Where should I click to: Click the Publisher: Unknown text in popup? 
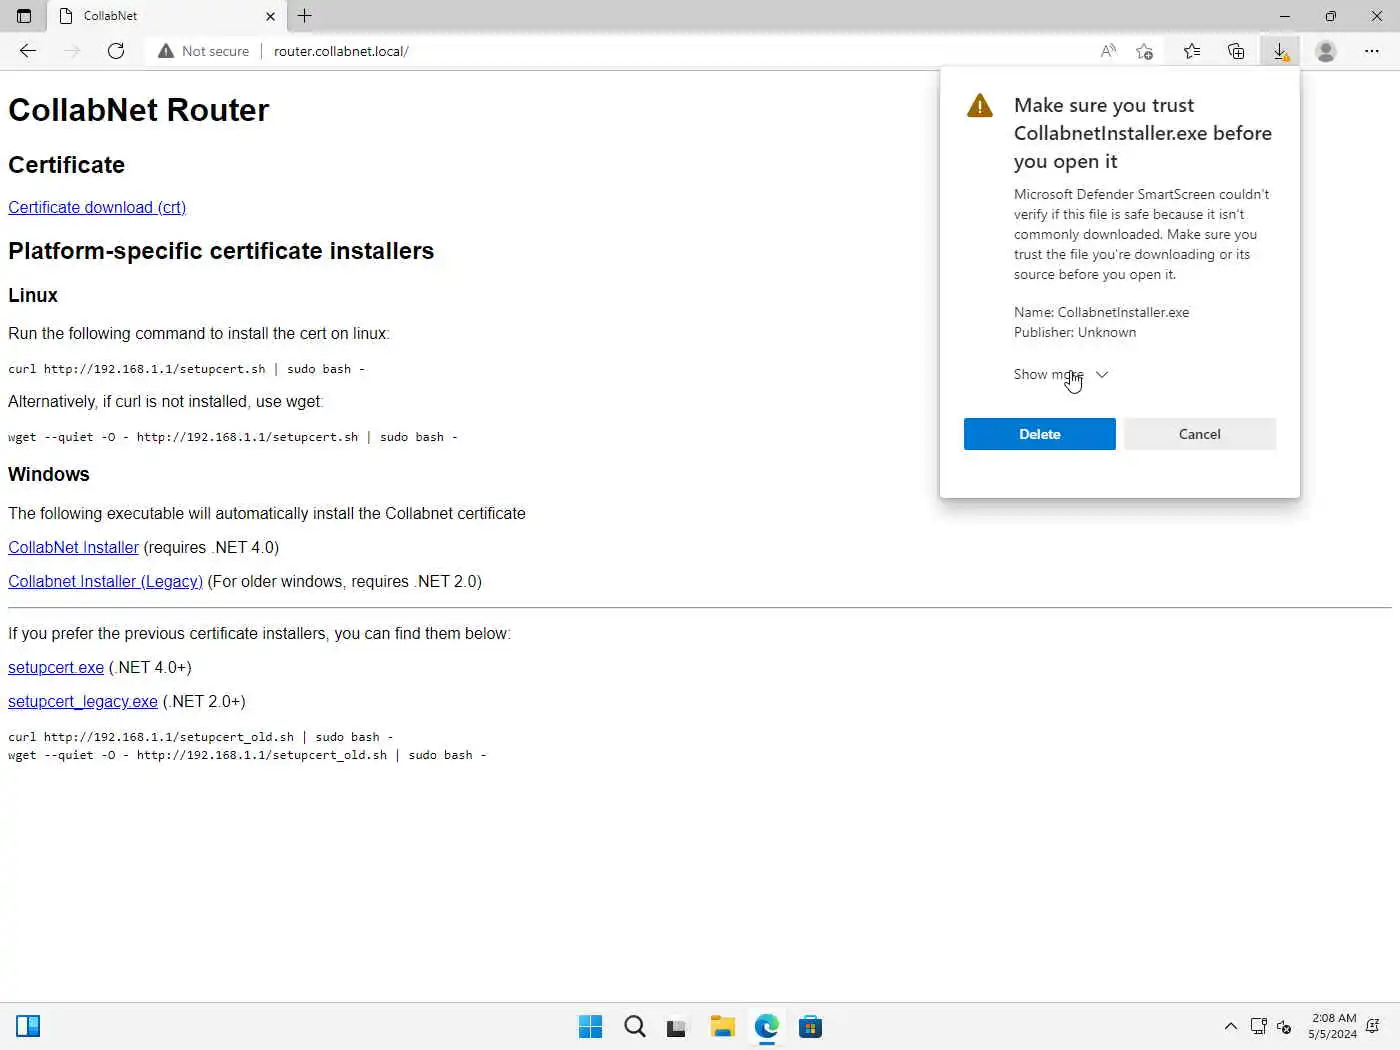click(x=1075, y=332)
